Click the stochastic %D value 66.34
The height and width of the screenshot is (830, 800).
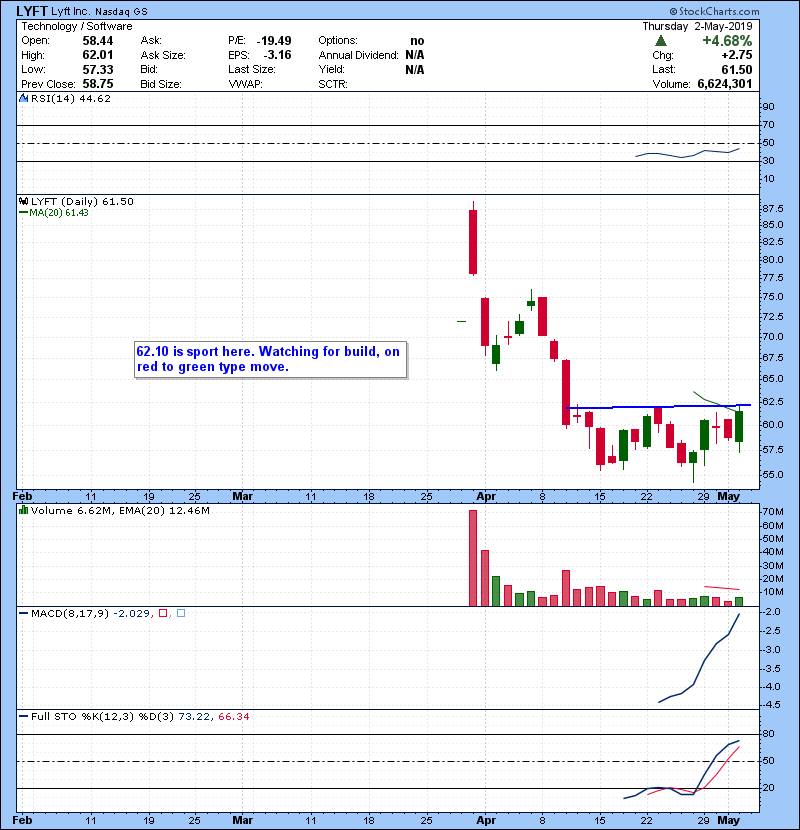pyautogui.click(x=233, y=717)
